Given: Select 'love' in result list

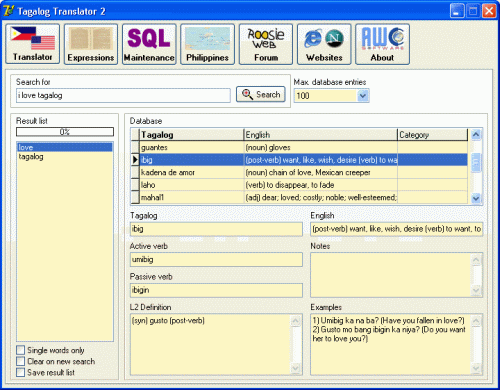Looking at the screenshot, I should click(x=65, y=147).
